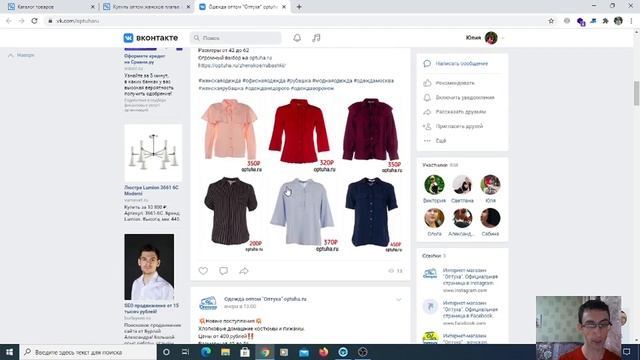Open member Виктория's avatar
The width and height of the screenshot is (640, 360).
point(434,185)
